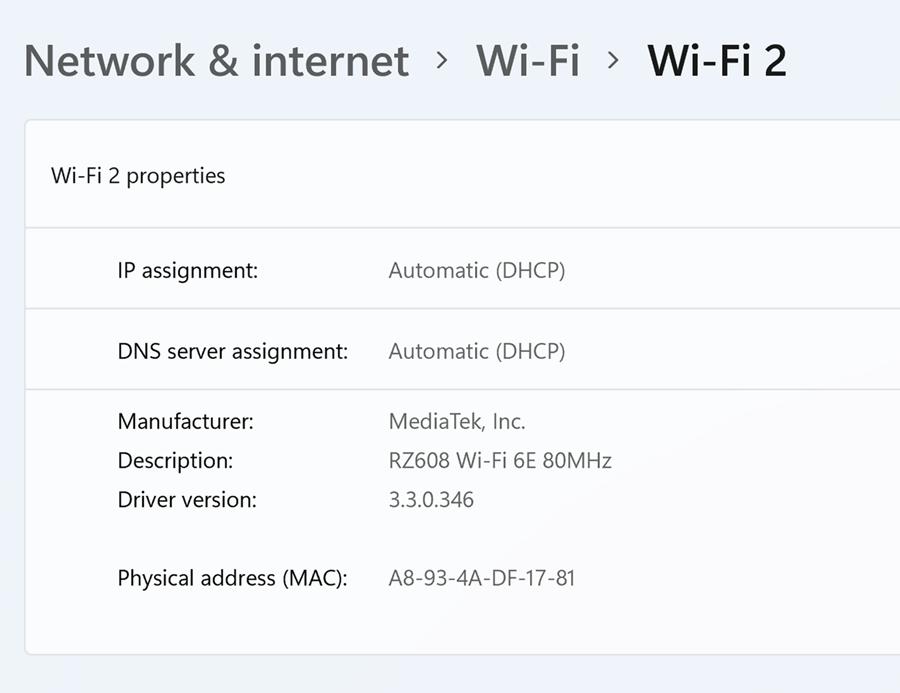
Task: Select Automatic (DHCP) next to IP assignment
Action: click(x=477, y=270)
